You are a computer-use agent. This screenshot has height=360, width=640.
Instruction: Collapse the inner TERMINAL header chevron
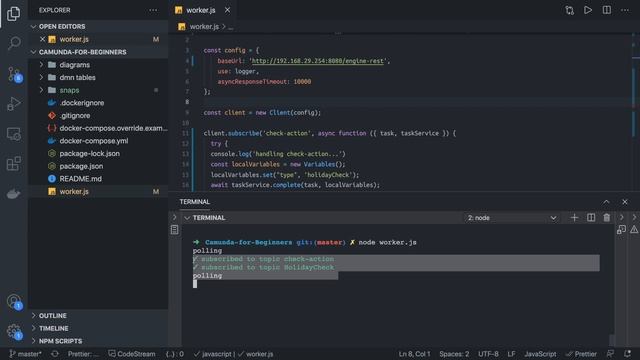(187, 218)
